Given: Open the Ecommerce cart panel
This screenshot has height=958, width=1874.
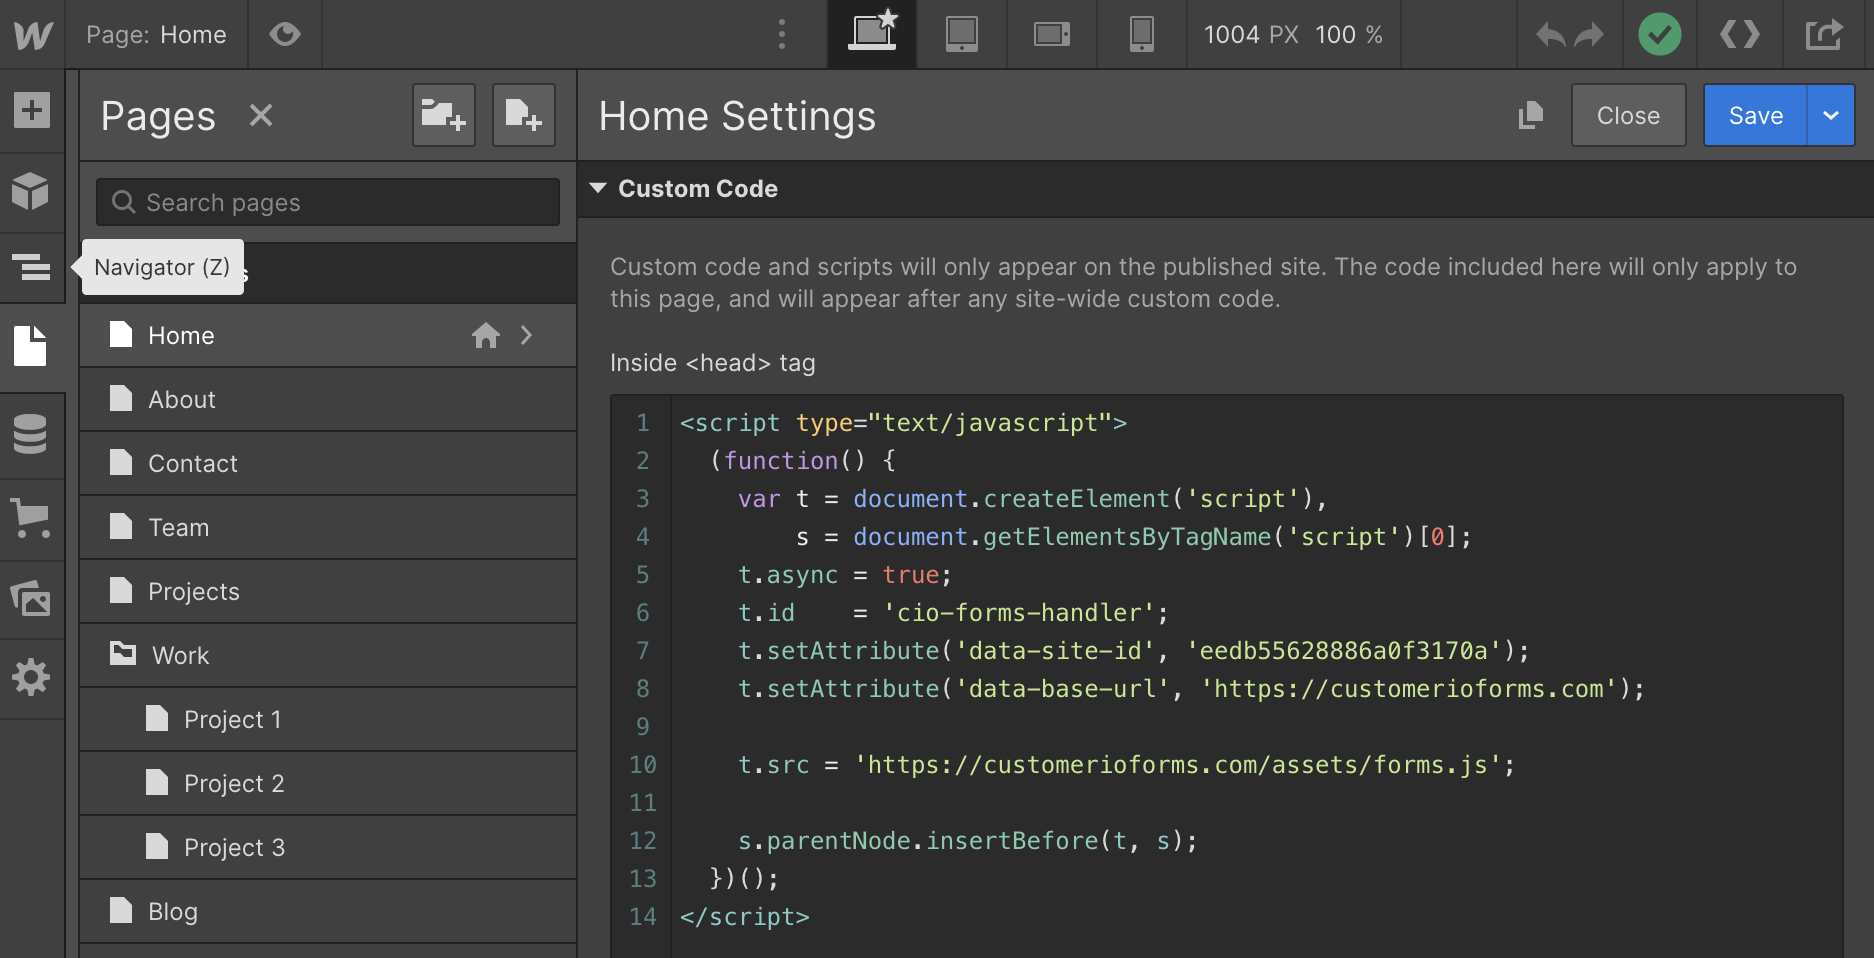Looking at the screenshot, I should (x=32, y=518).
